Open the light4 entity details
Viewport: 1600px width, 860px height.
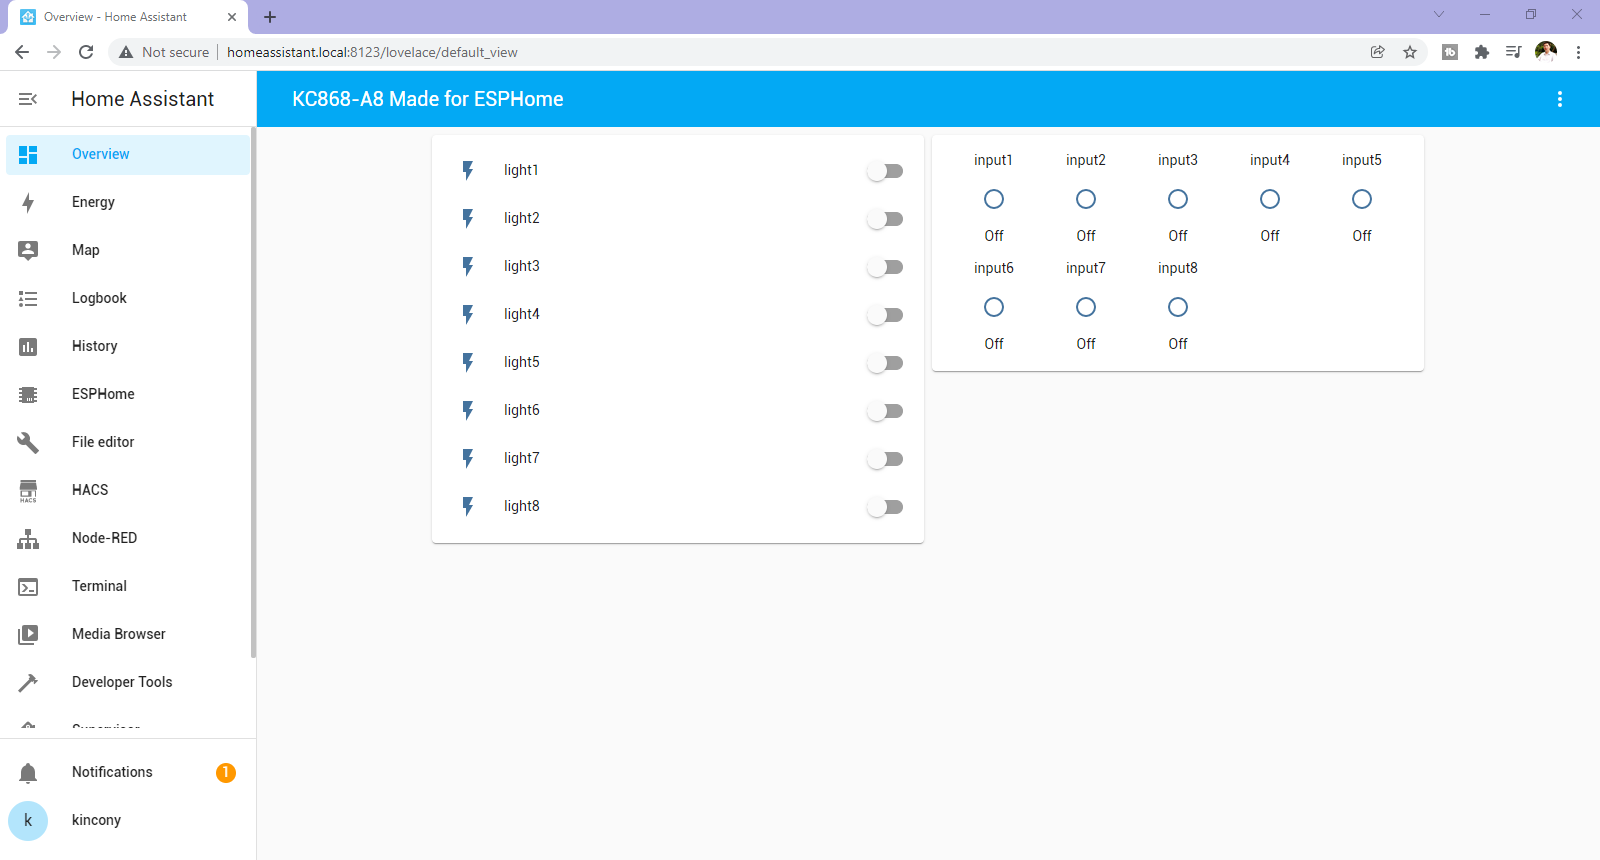[521, 314]
